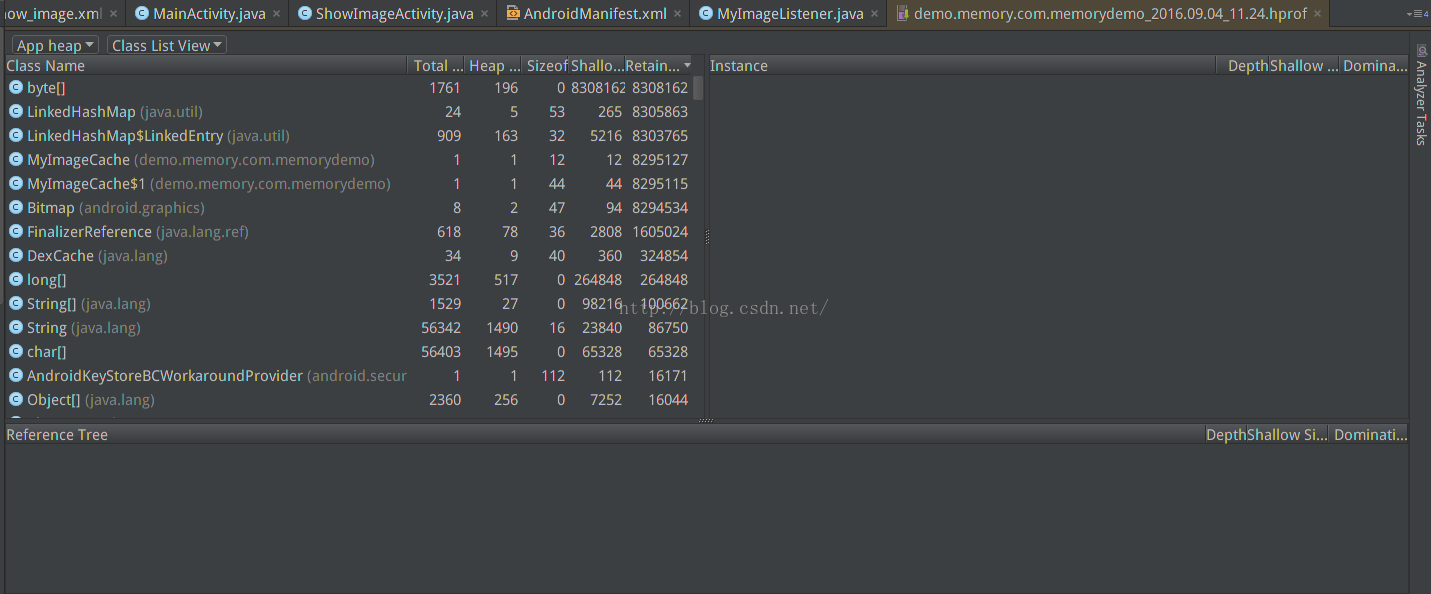The height and width of the screenshot is (594, 1431).
Task: Open the Class List View dropdown
Action: tap(167, 45)
